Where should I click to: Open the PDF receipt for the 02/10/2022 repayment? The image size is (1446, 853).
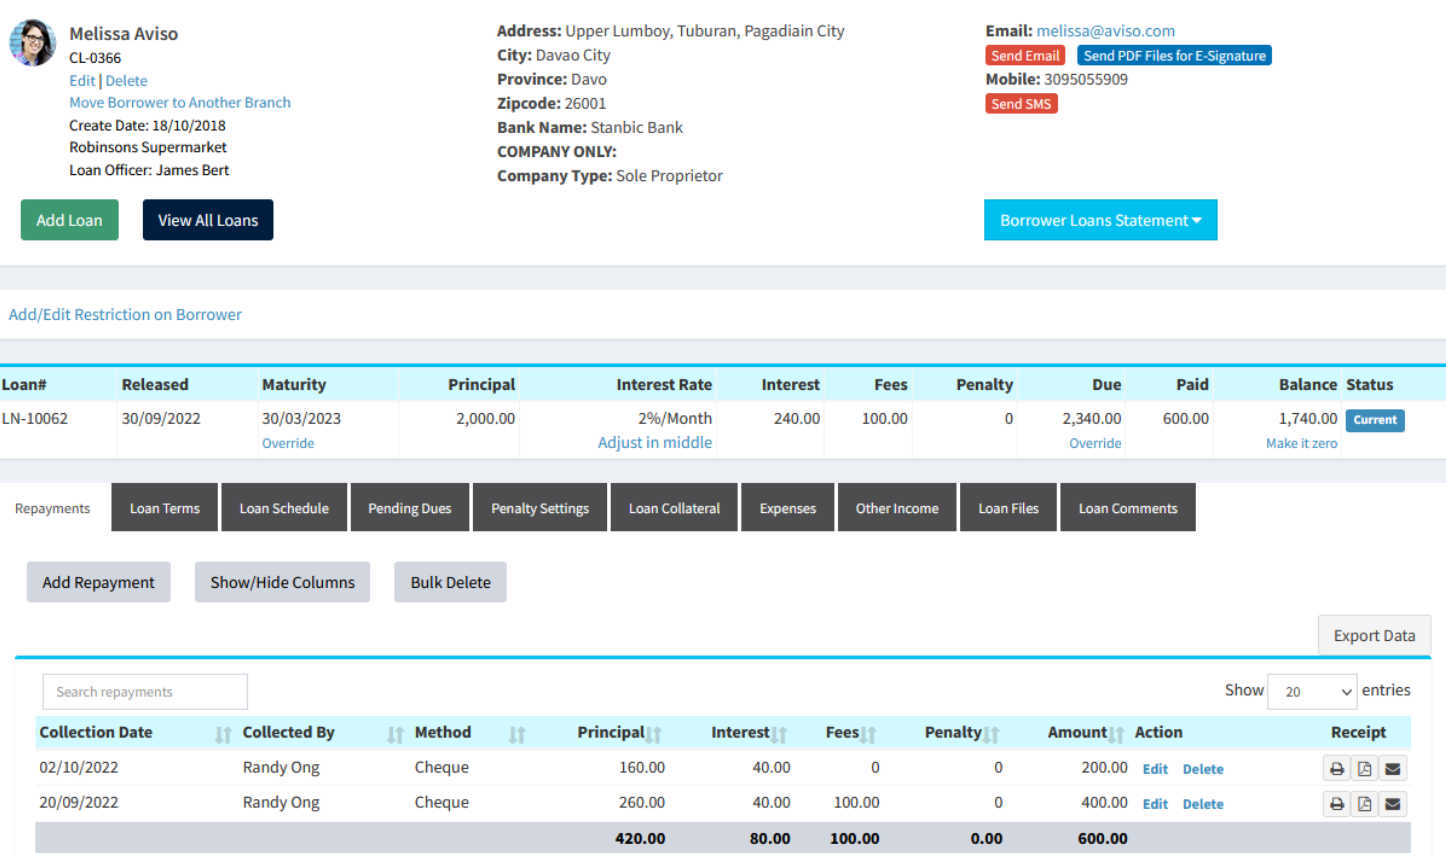click(x=1365, y=768)
